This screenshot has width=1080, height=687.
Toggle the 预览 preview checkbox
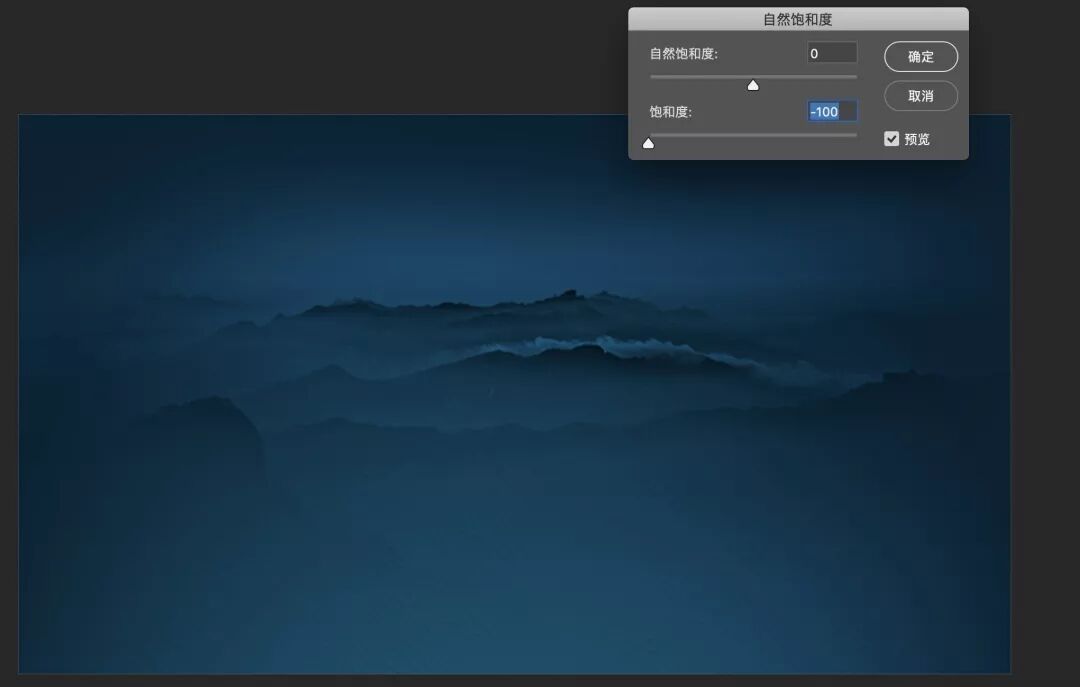pyautogui.click(x=891, y=139)
